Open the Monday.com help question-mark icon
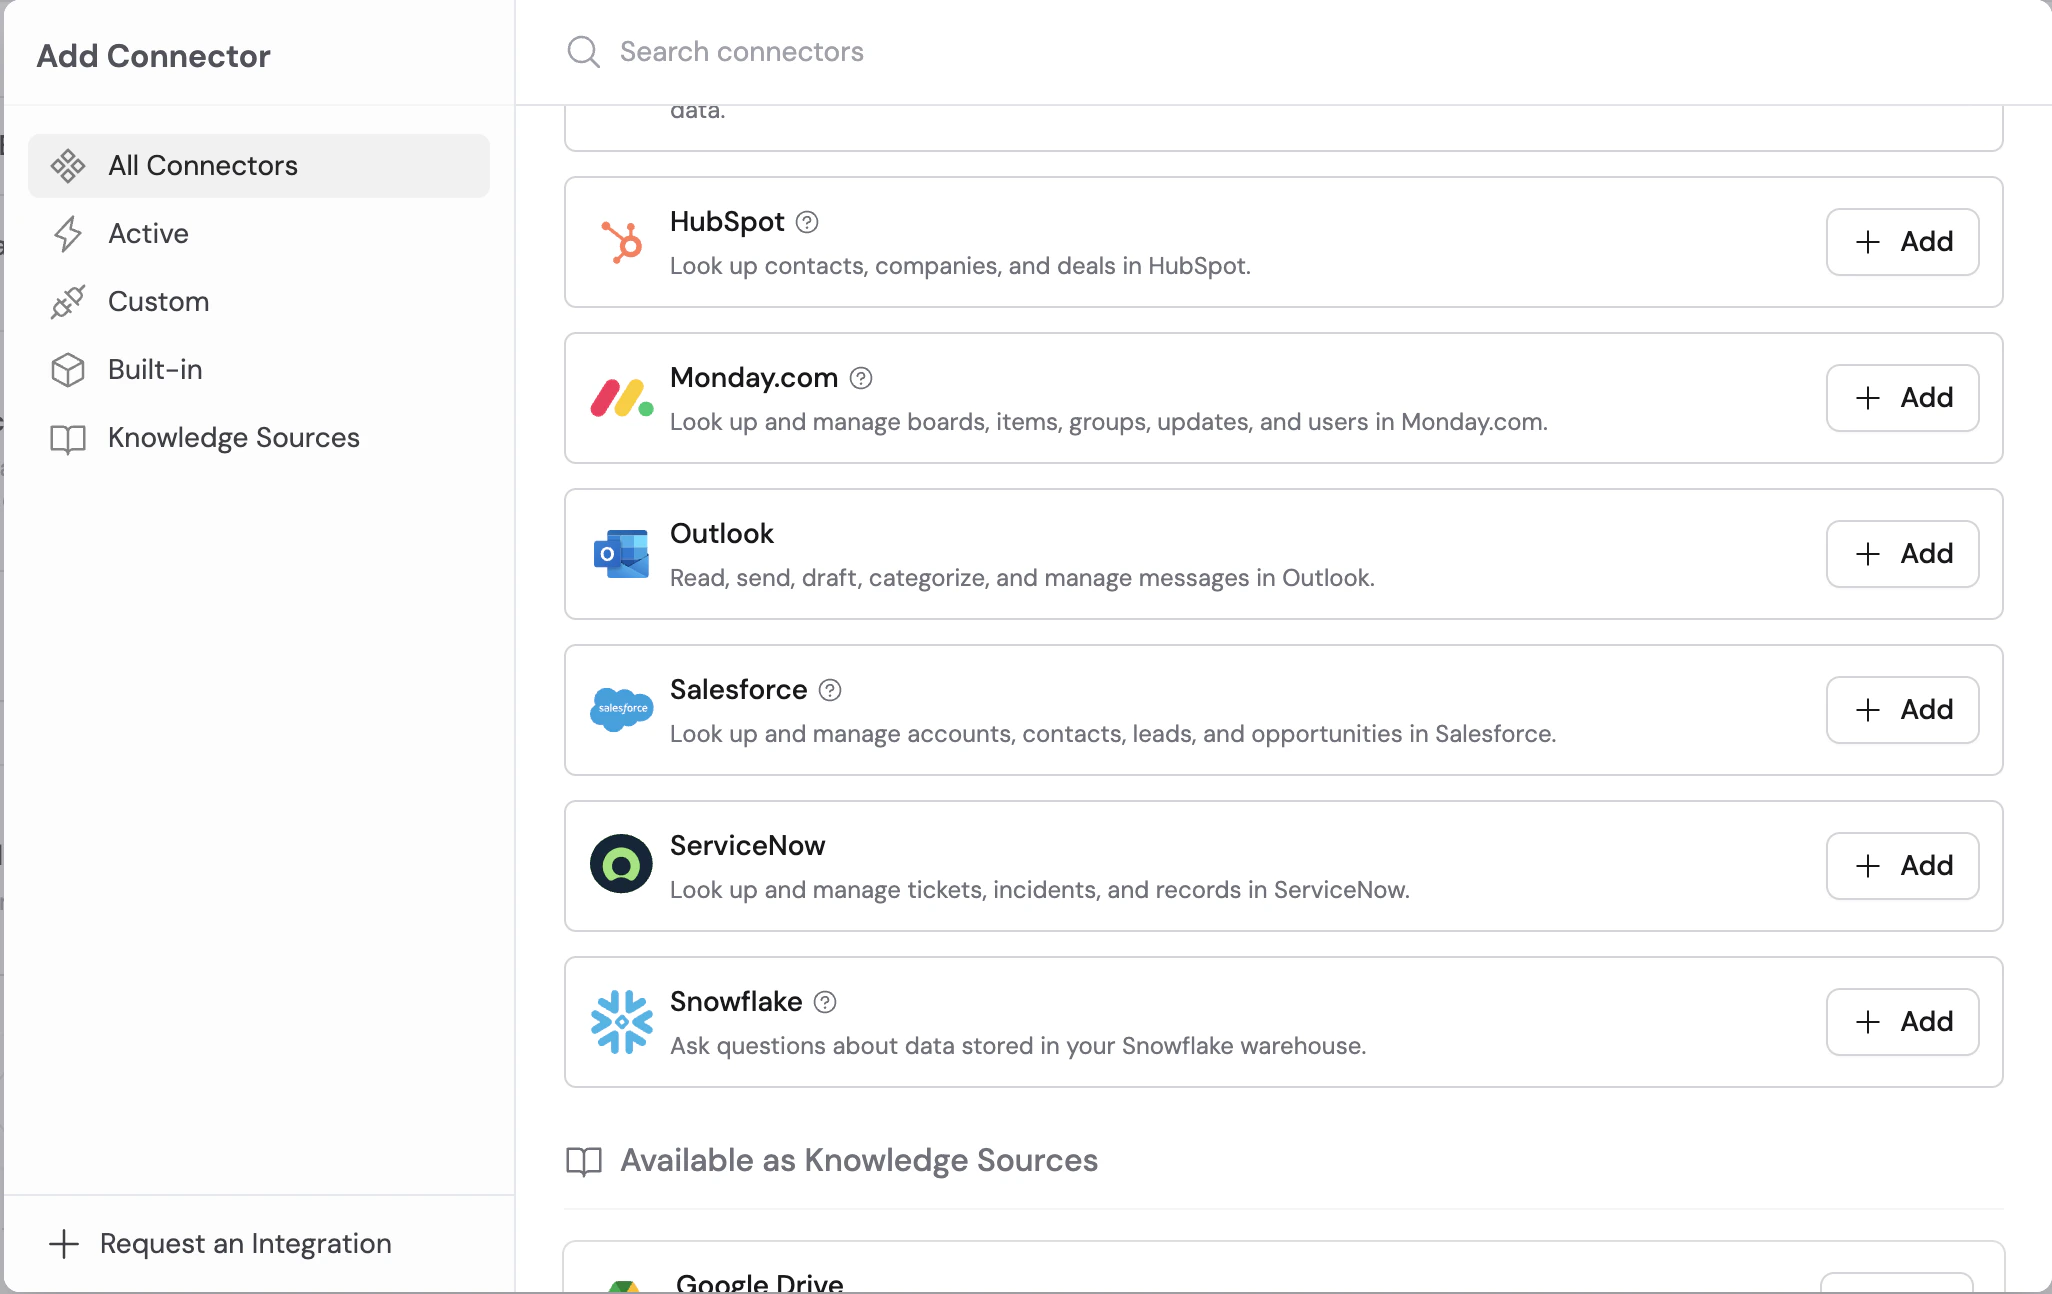The image size is (2052, 1294). coord(861,378)
